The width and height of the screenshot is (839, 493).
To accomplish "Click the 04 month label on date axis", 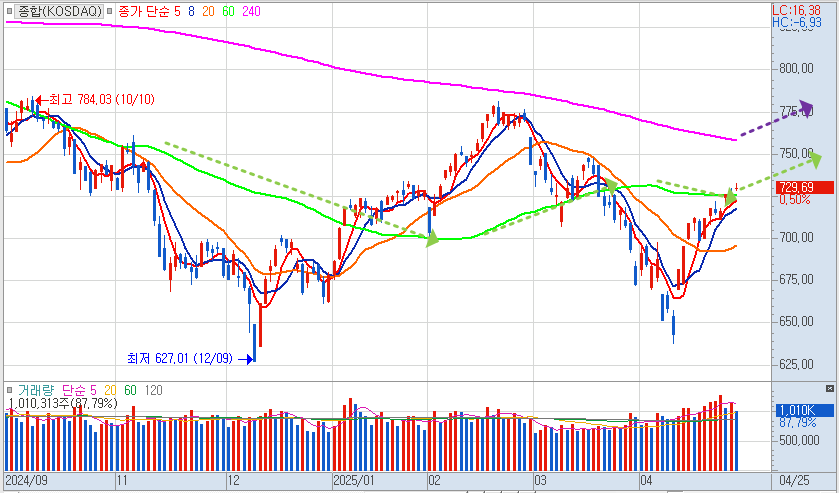I will pyautogui.click(x=646, y=480).
